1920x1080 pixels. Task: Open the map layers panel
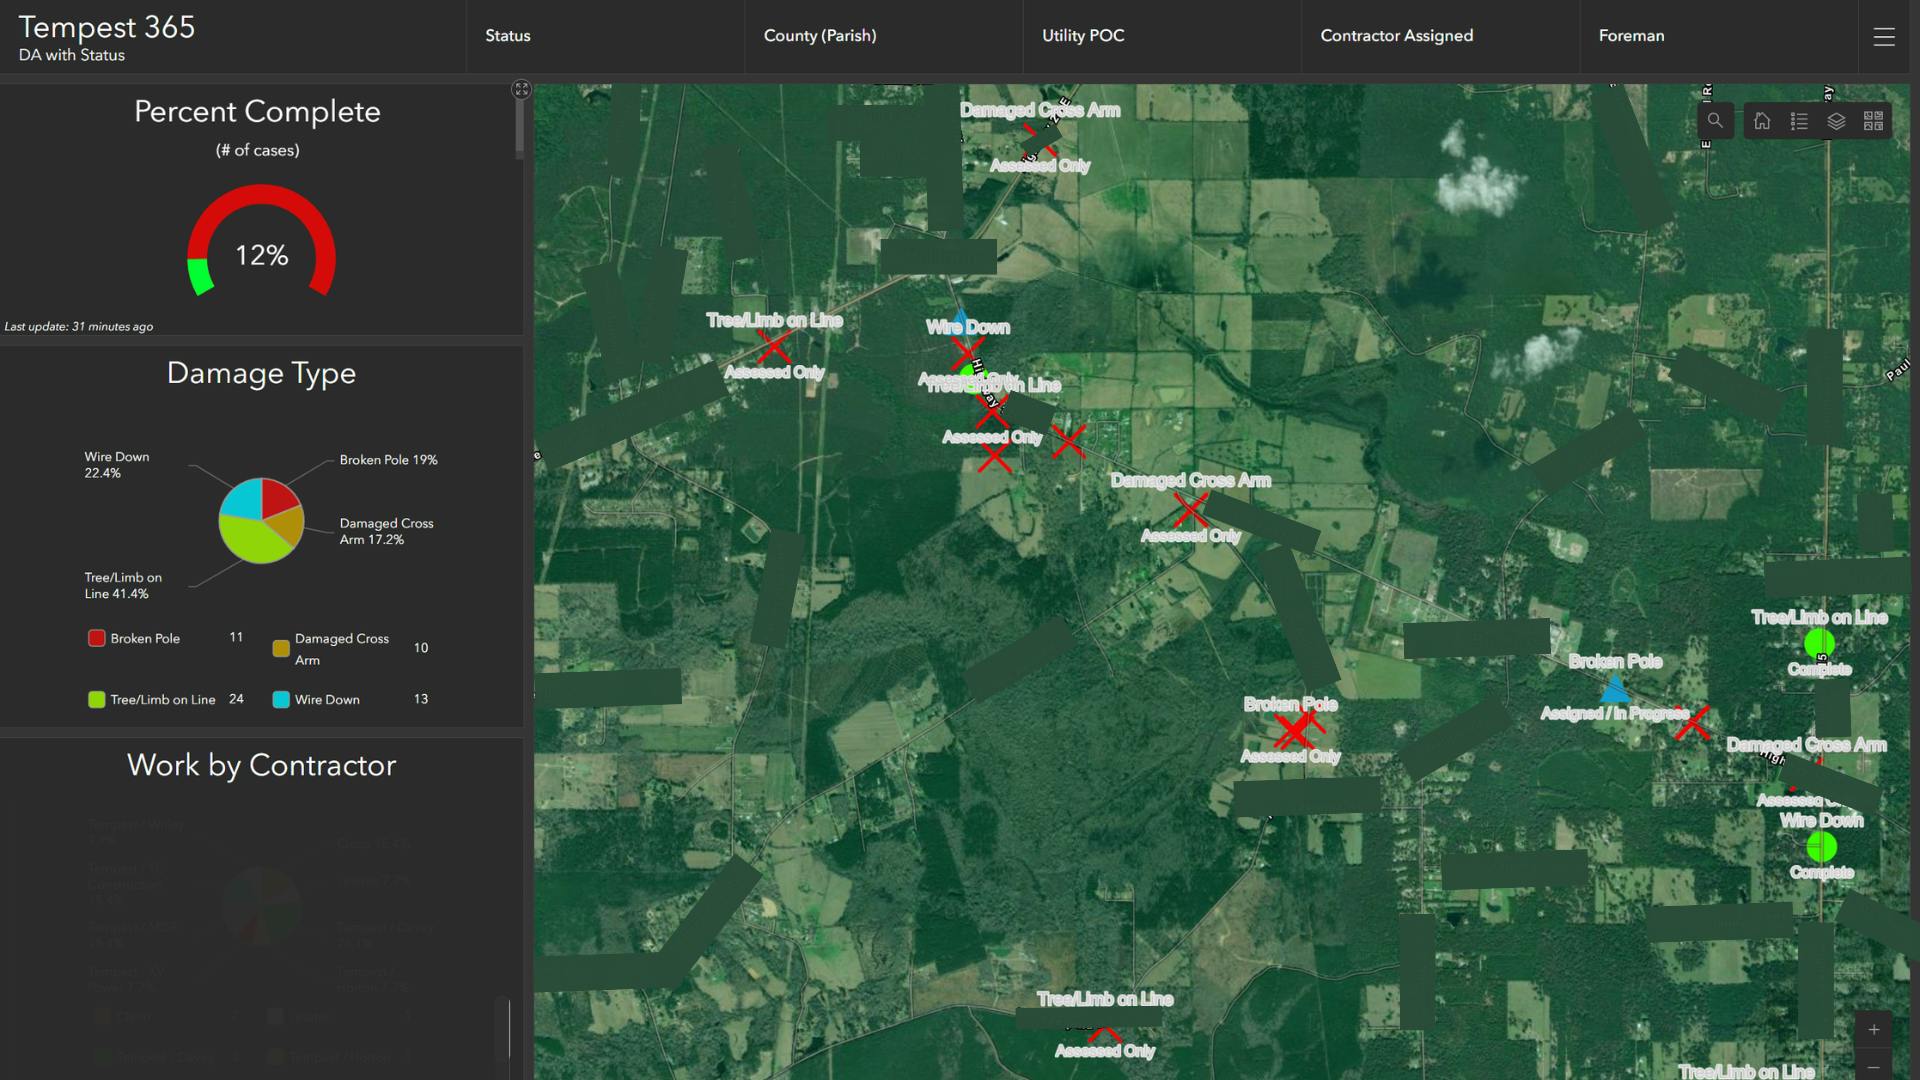coord(1836,121)
